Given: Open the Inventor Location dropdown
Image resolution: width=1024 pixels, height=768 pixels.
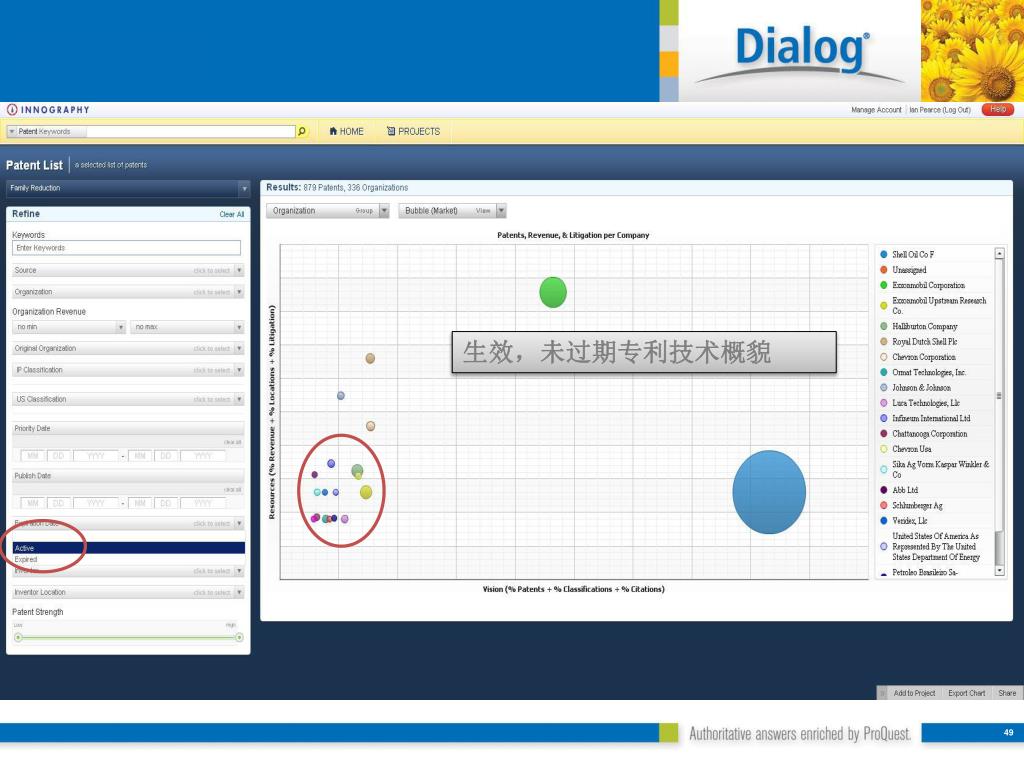Looking at the screenshot, I should pyautogui.click(x=128, y=592).
